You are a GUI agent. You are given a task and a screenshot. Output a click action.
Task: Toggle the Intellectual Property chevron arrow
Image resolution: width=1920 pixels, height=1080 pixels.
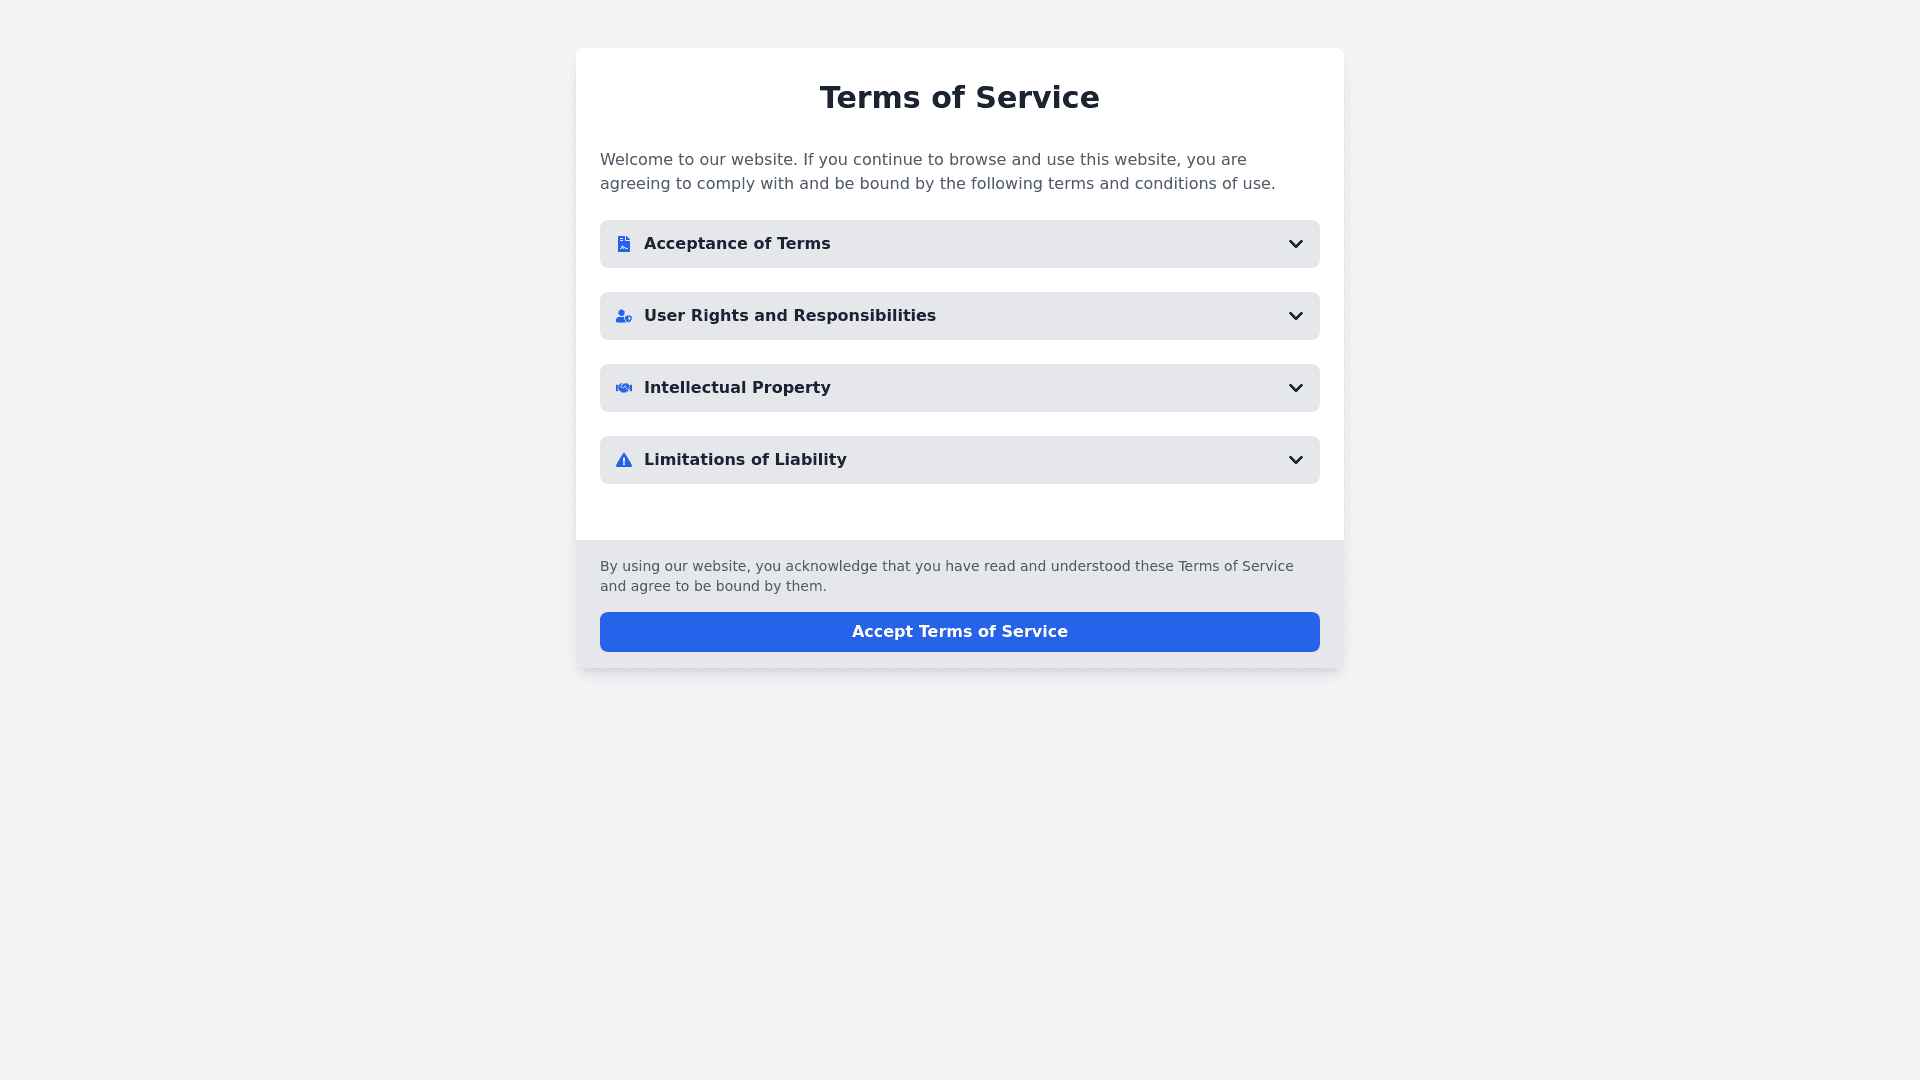pyautogui.click(x=1295, y=388)
